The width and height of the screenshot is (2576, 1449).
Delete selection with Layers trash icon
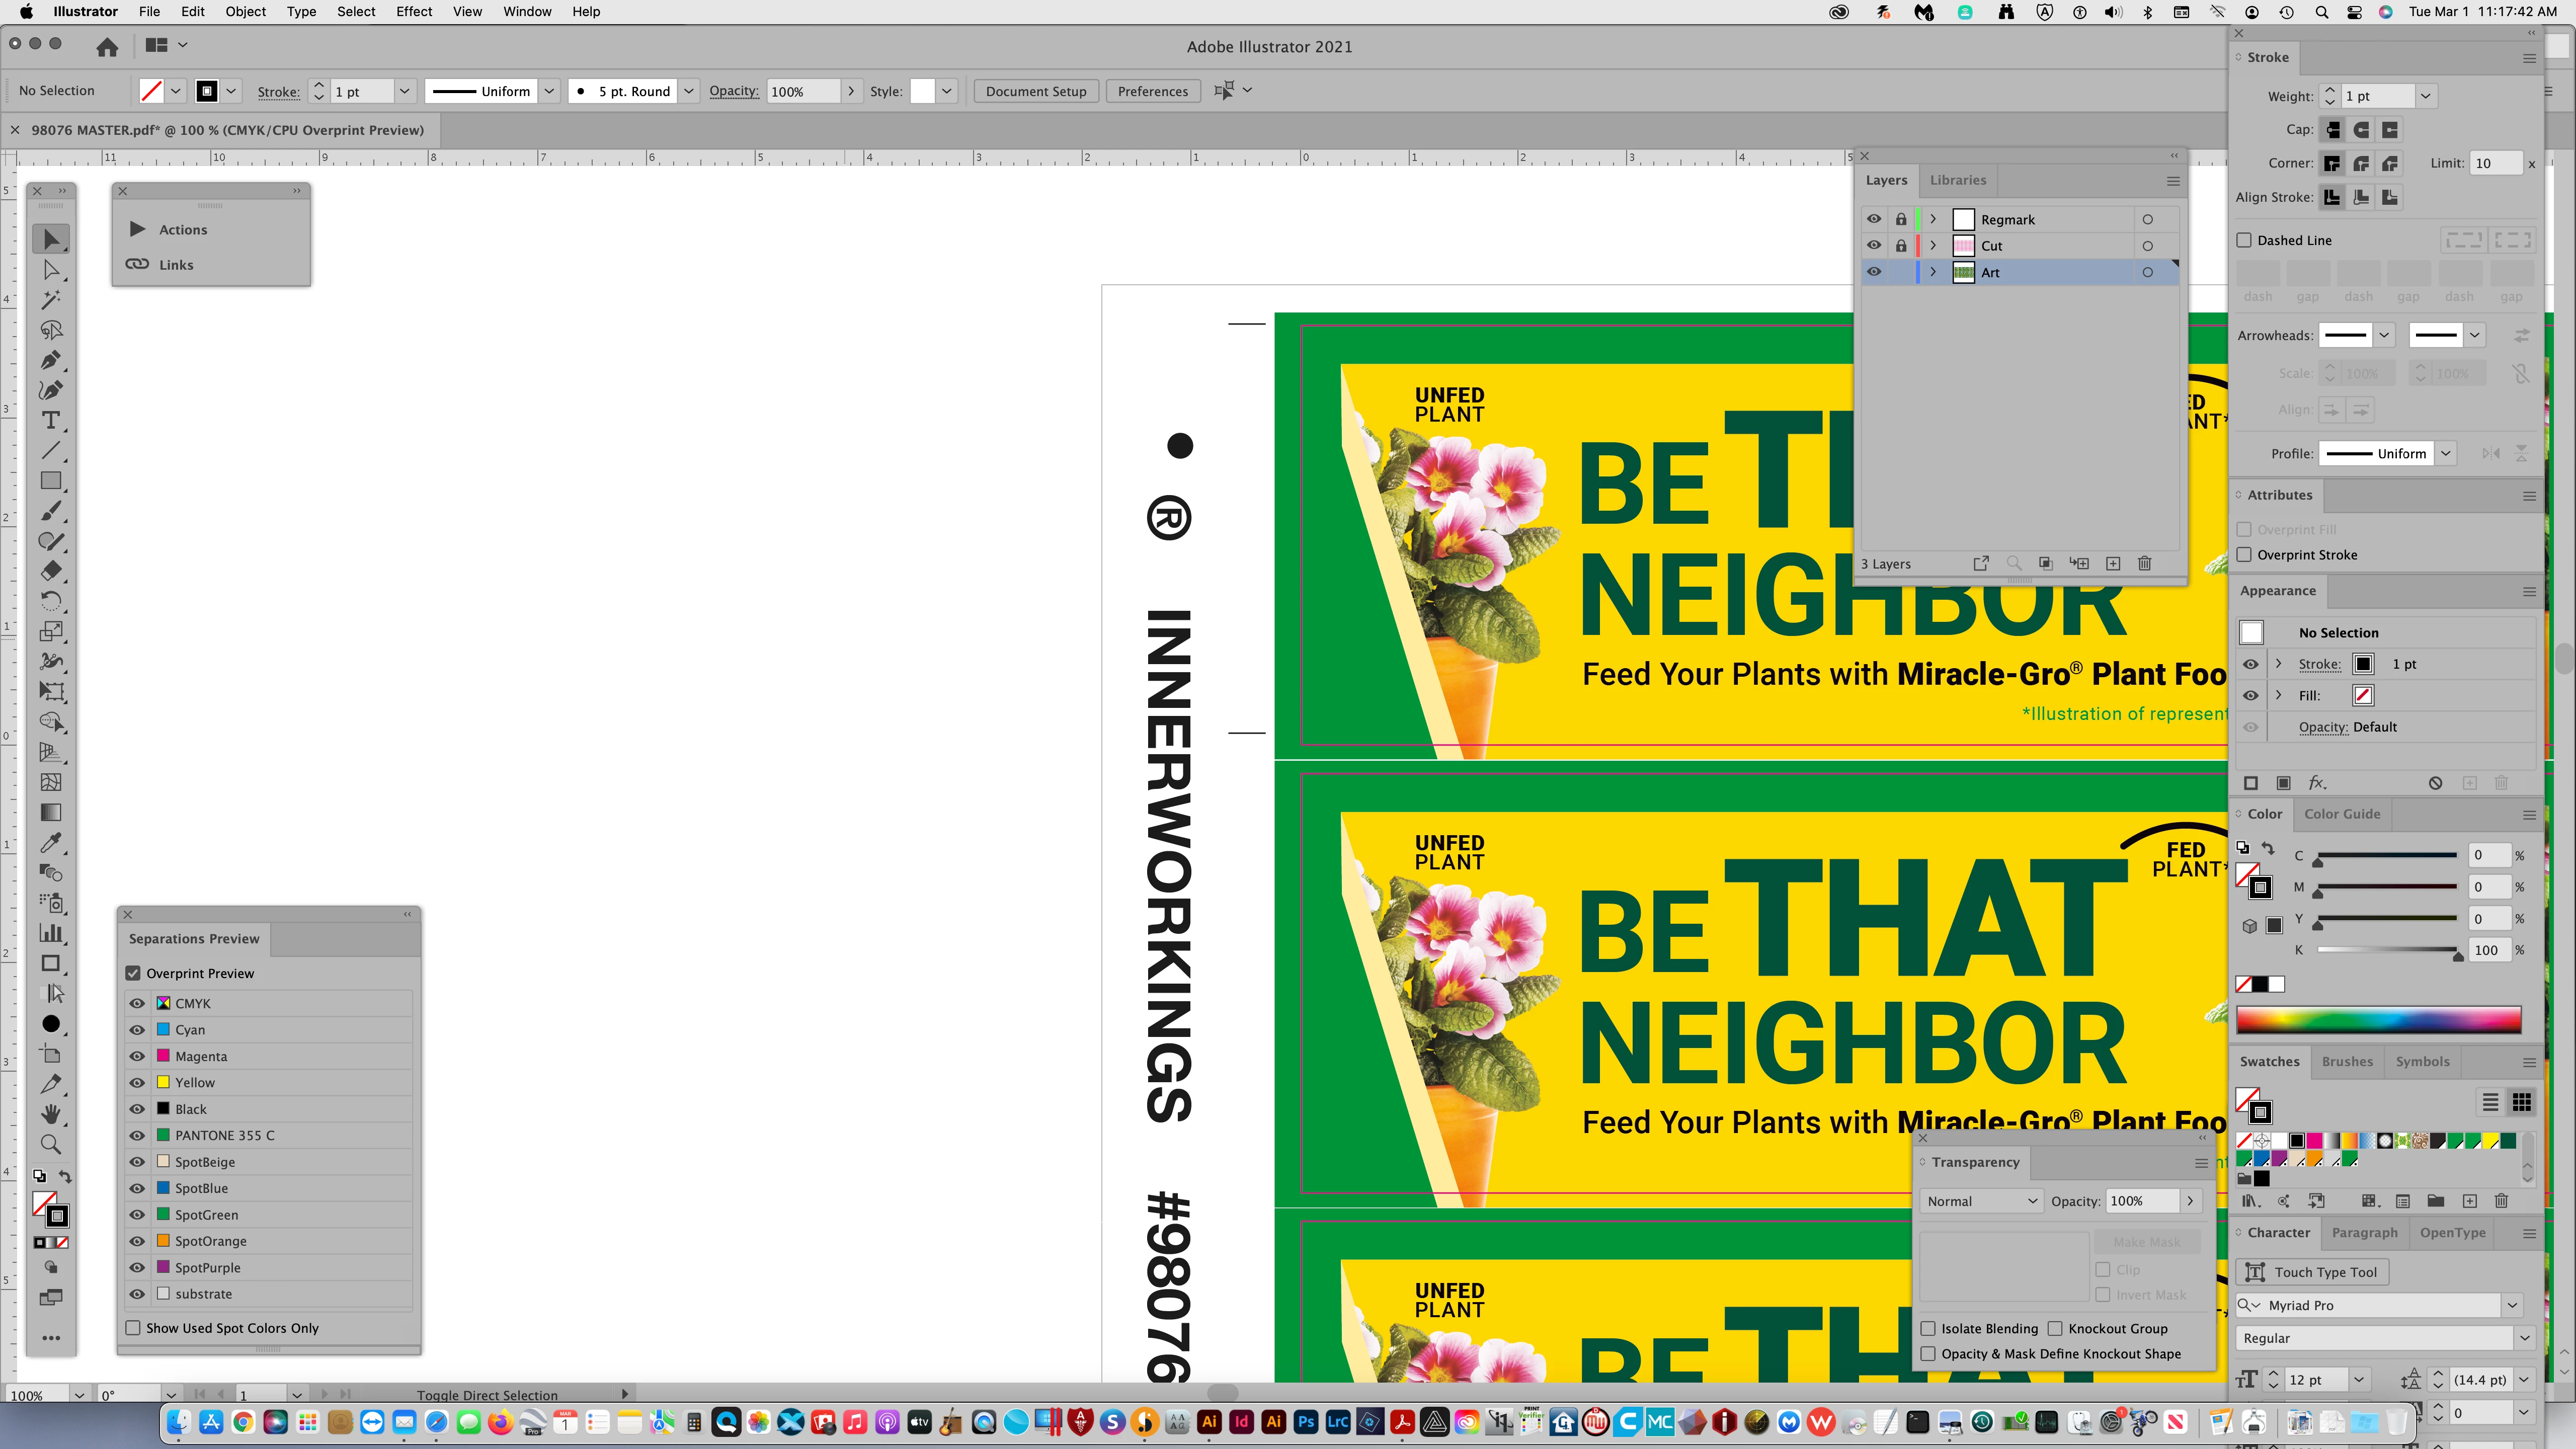(x=2144, y=564)
